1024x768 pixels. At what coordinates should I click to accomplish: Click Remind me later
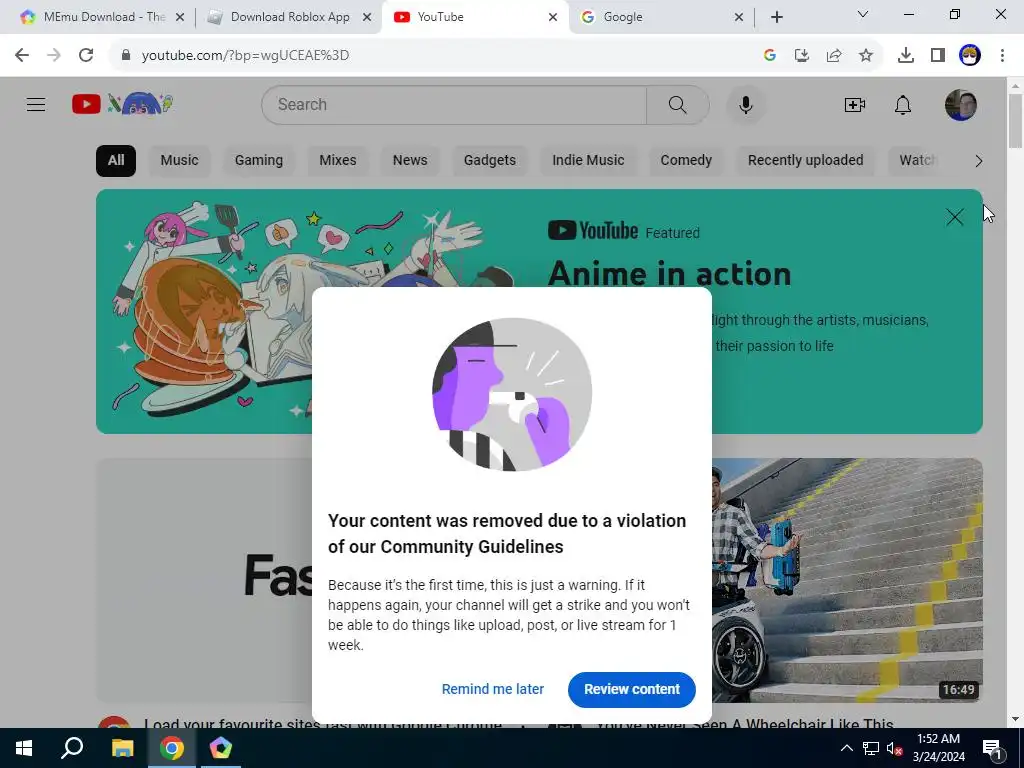pos(492,689)
